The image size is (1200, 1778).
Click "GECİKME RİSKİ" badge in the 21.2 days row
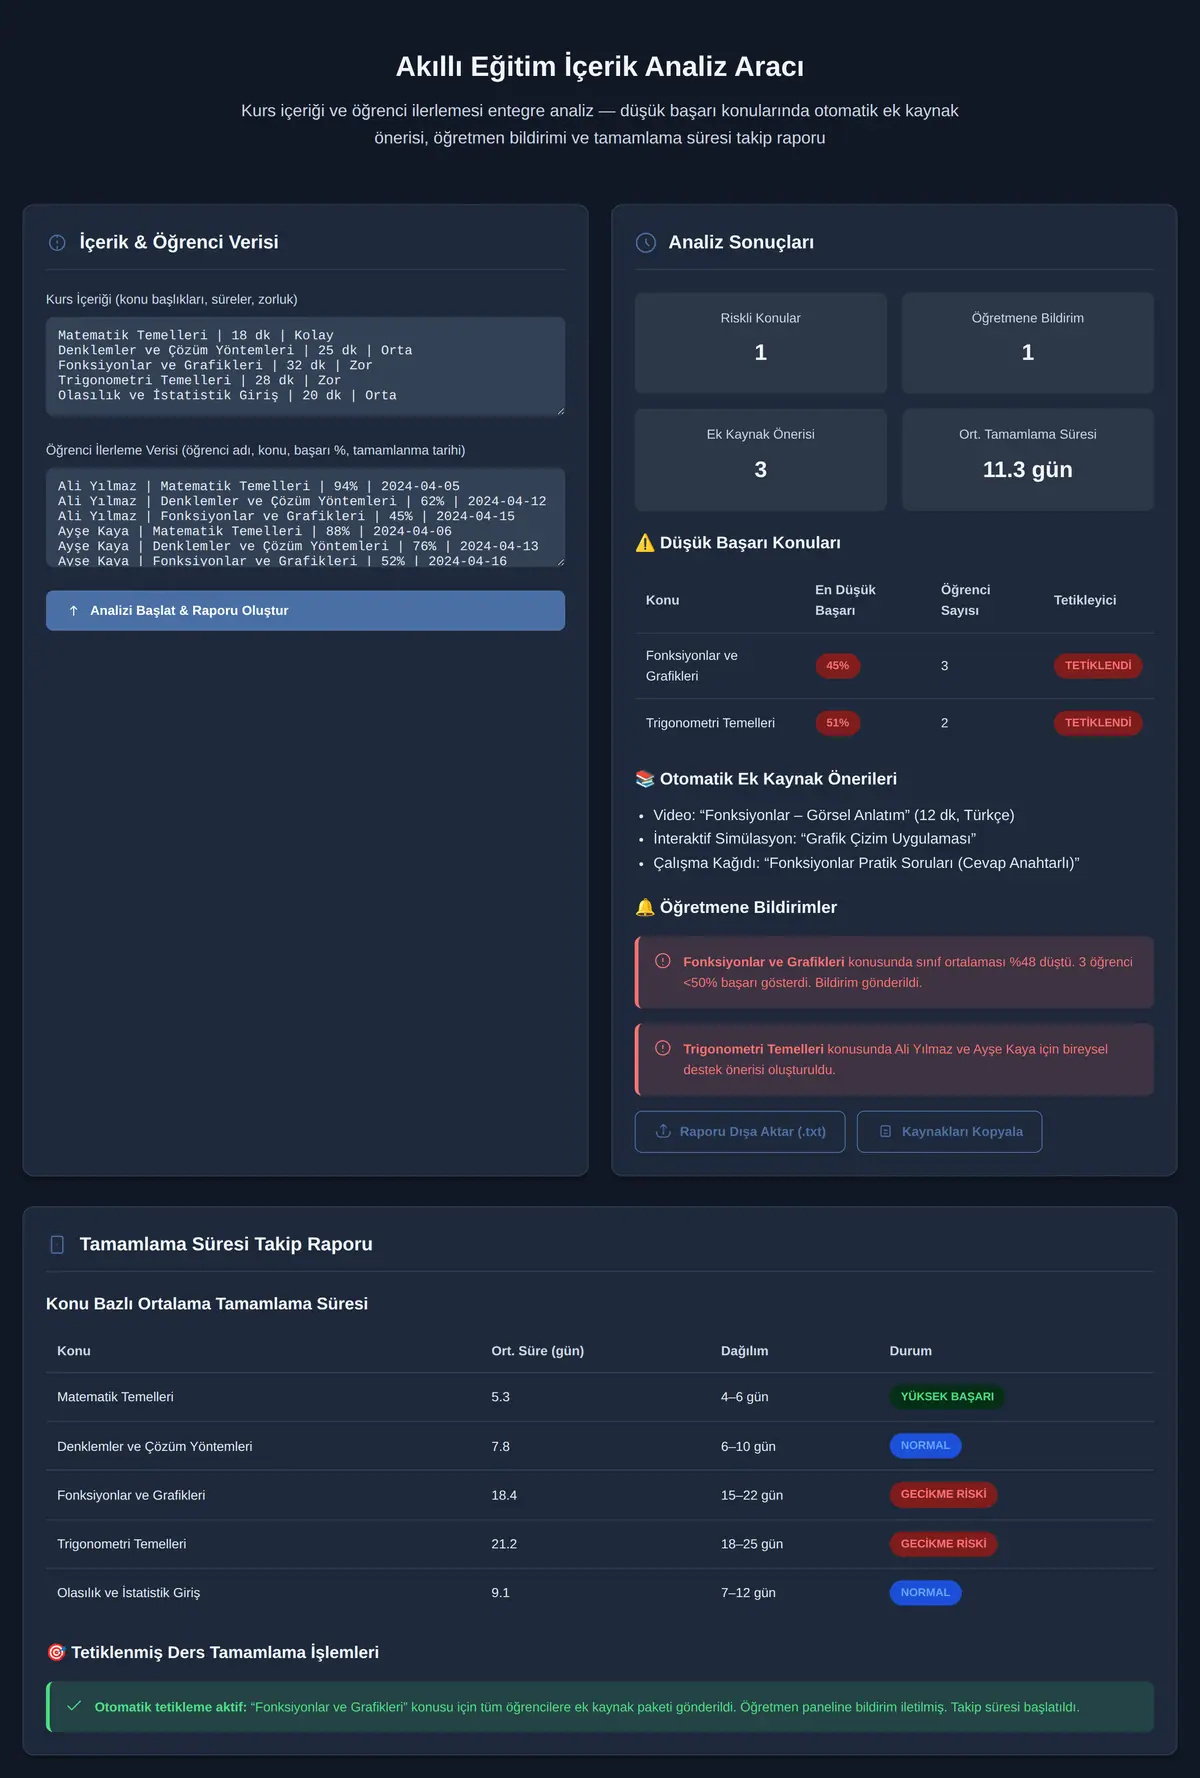click(x=943, y=1544)
